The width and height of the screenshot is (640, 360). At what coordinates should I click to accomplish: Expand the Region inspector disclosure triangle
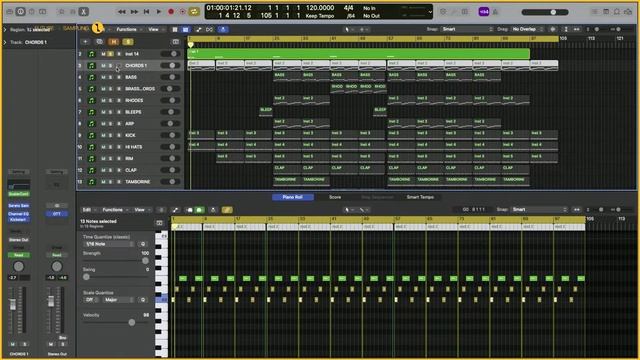(5, 29)
